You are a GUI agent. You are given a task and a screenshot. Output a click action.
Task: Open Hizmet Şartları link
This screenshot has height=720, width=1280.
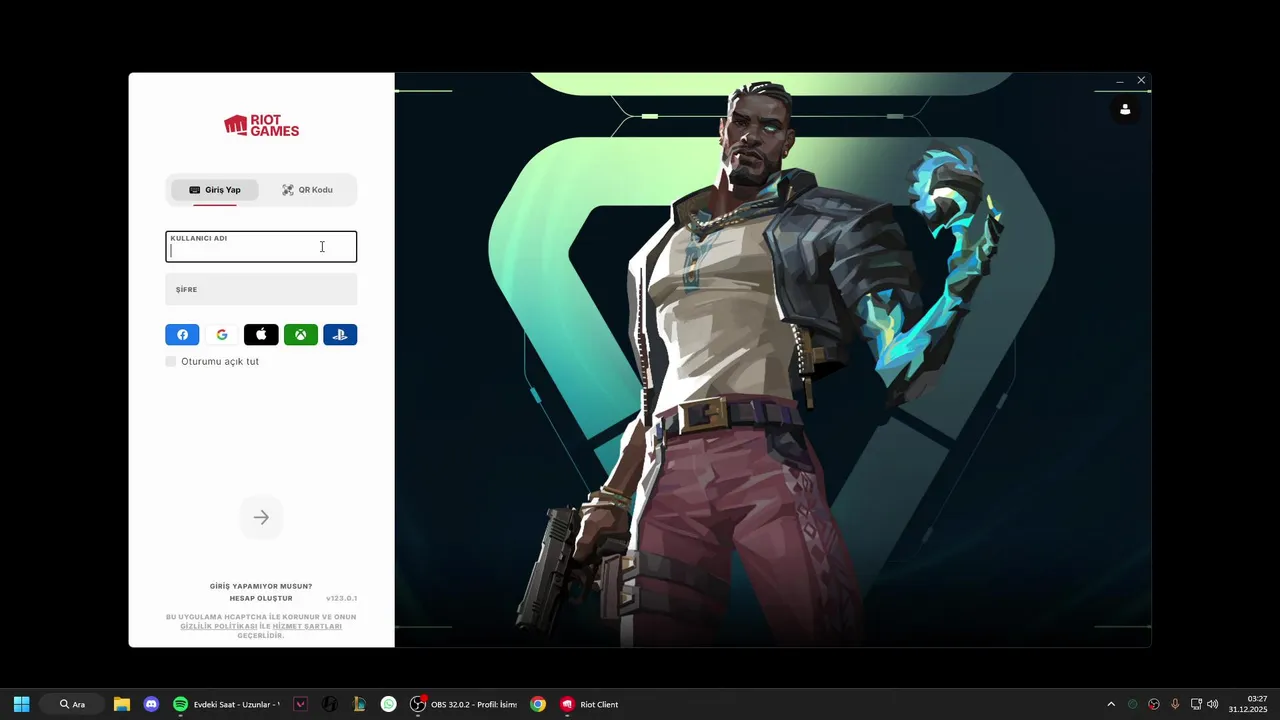(307, 626)
